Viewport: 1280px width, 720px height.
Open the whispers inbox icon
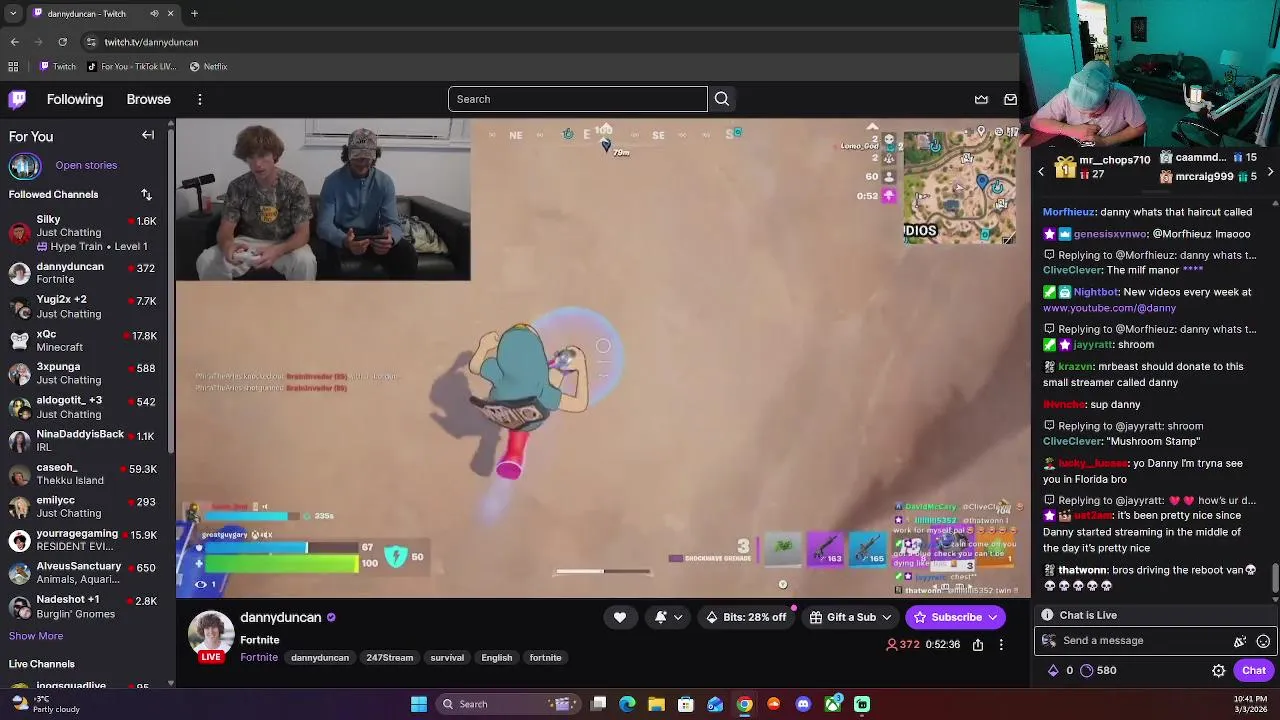[1010, 99]
